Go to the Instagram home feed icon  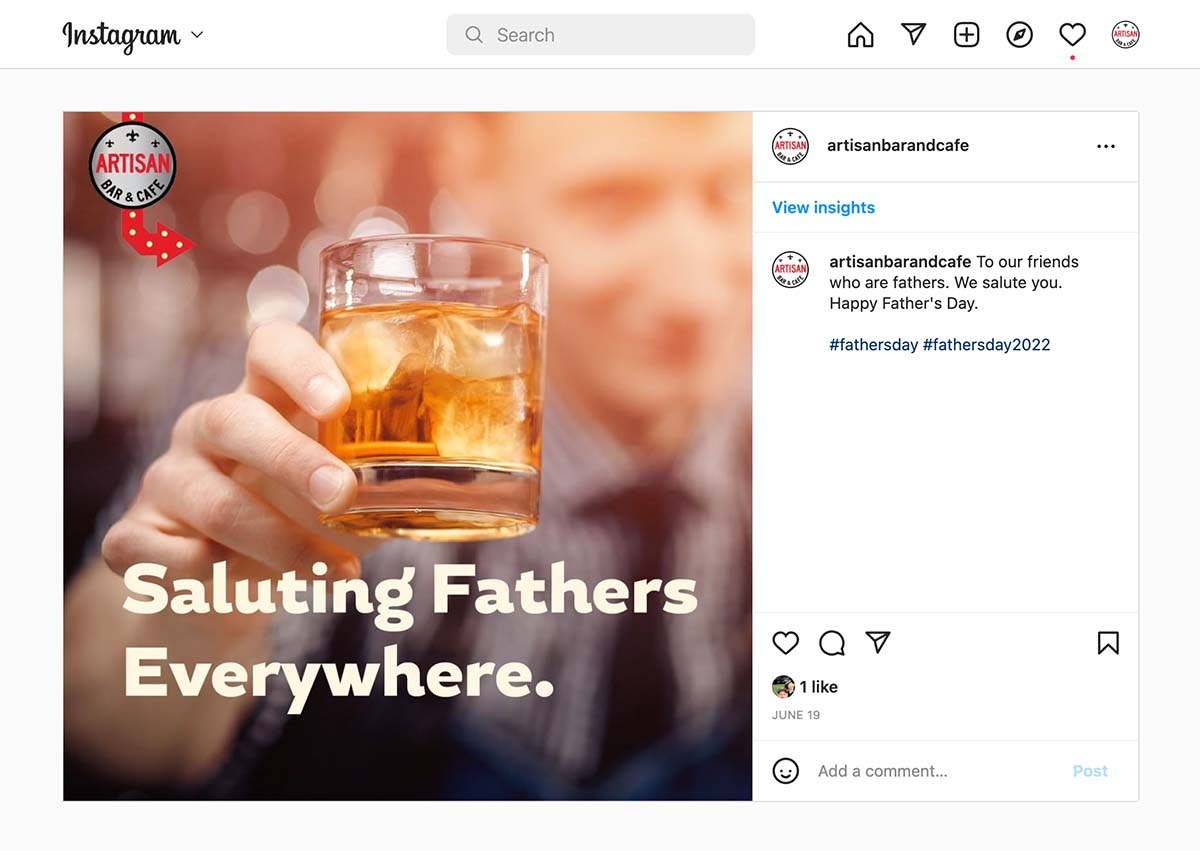click(860, 35)
